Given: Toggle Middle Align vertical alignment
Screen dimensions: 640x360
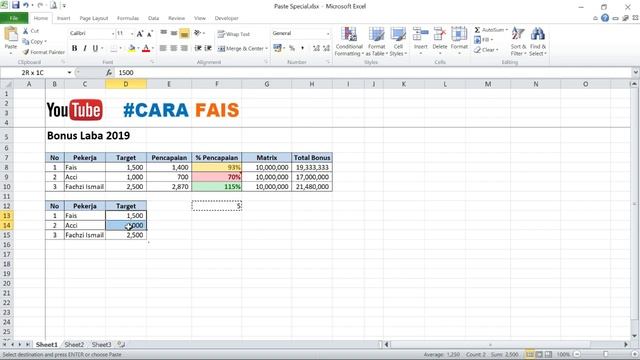Looking at the screenshot, I should point(174,33).
